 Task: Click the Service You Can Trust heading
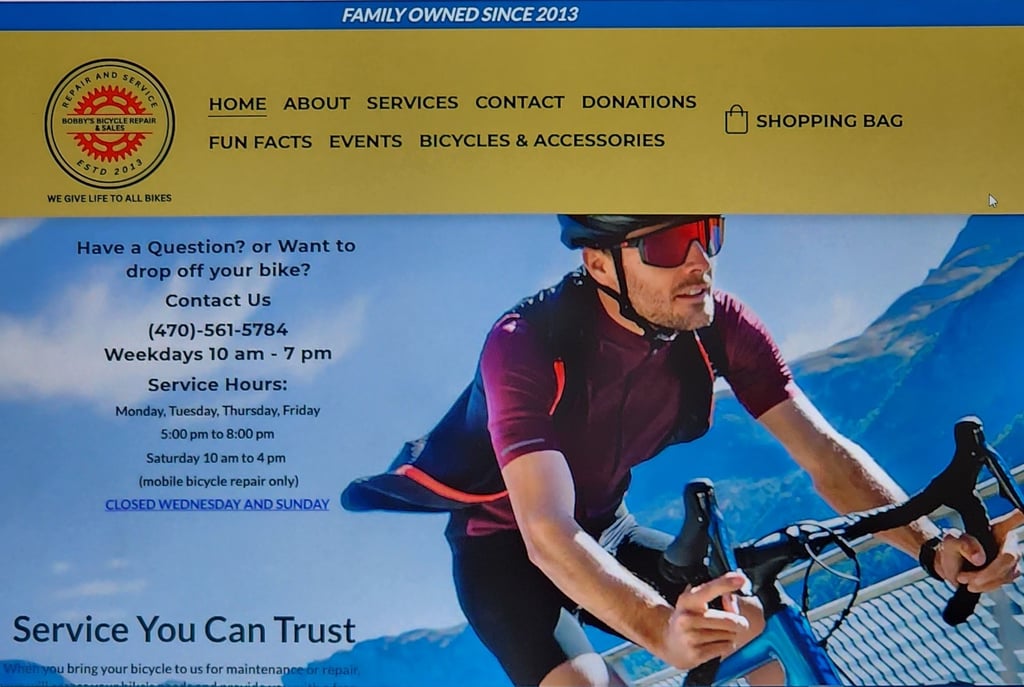pos(184,630)
